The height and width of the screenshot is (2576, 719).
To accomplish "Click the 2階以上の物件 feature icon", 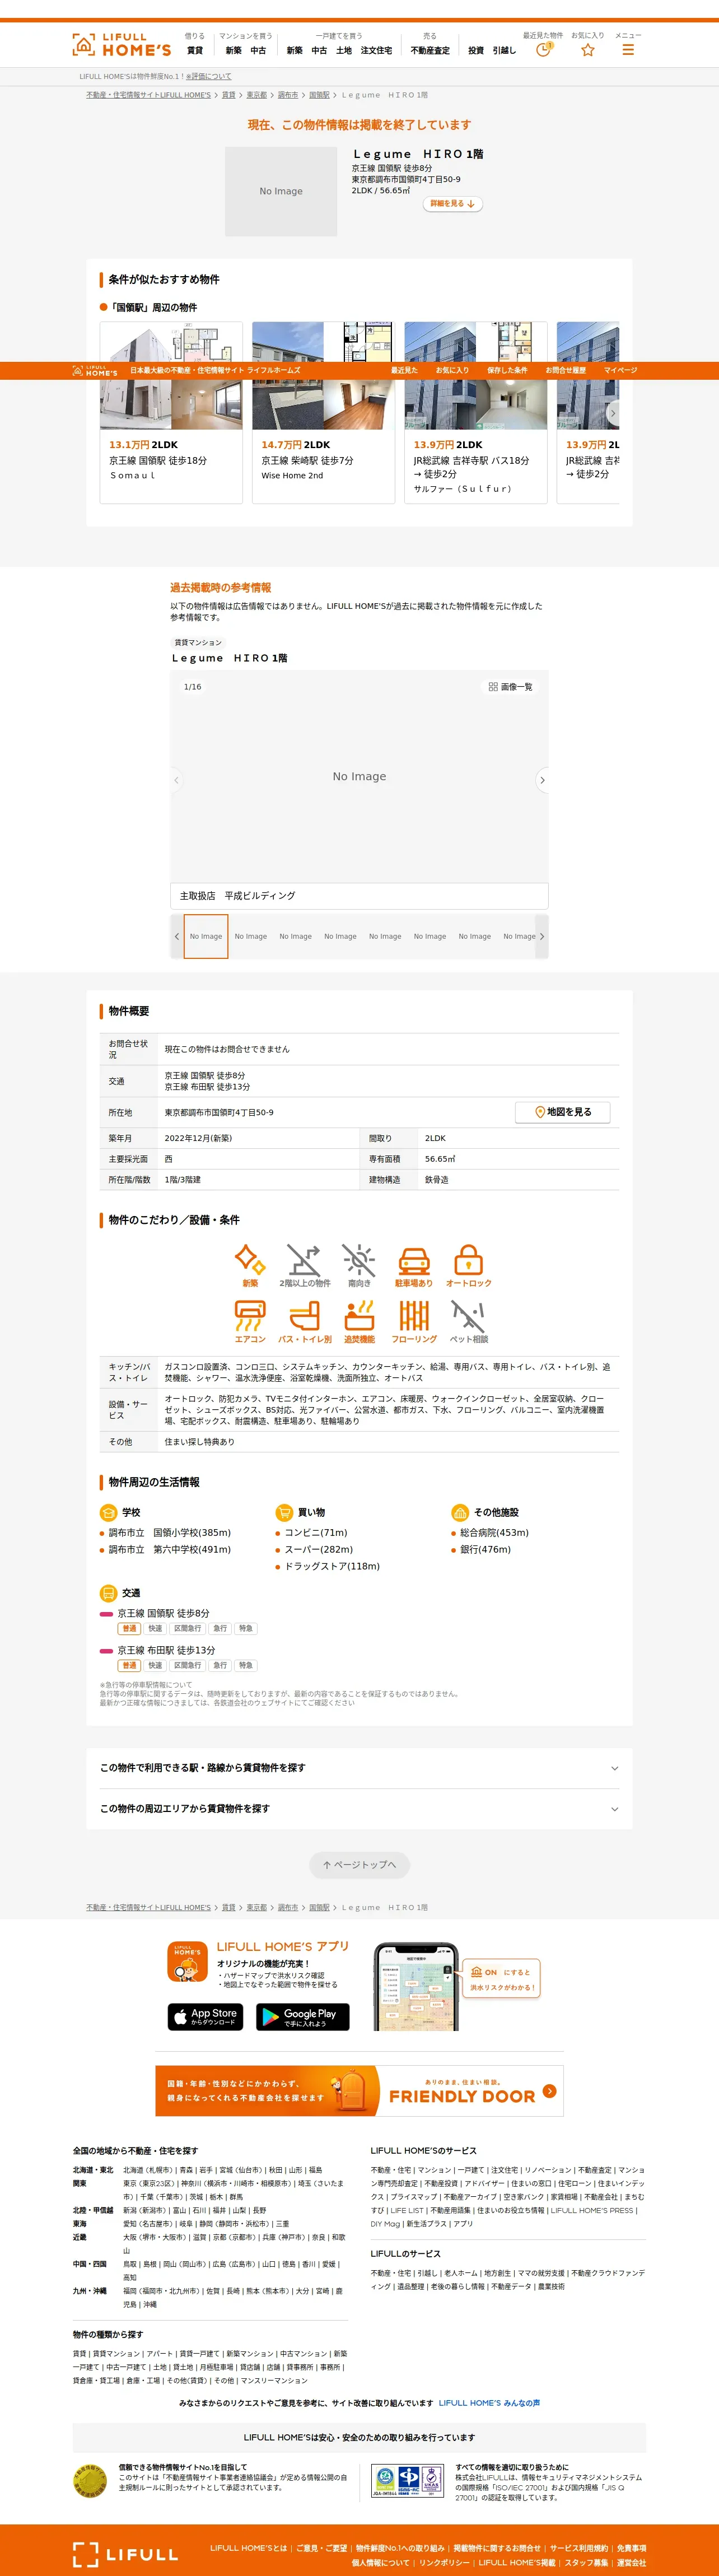I will [304, 1259].
